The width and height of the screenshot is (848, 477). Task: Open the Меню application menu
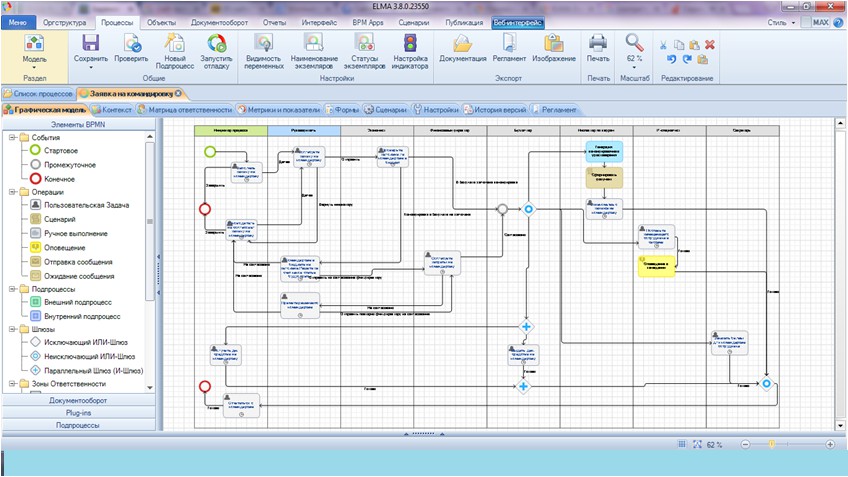pos(18,23)
